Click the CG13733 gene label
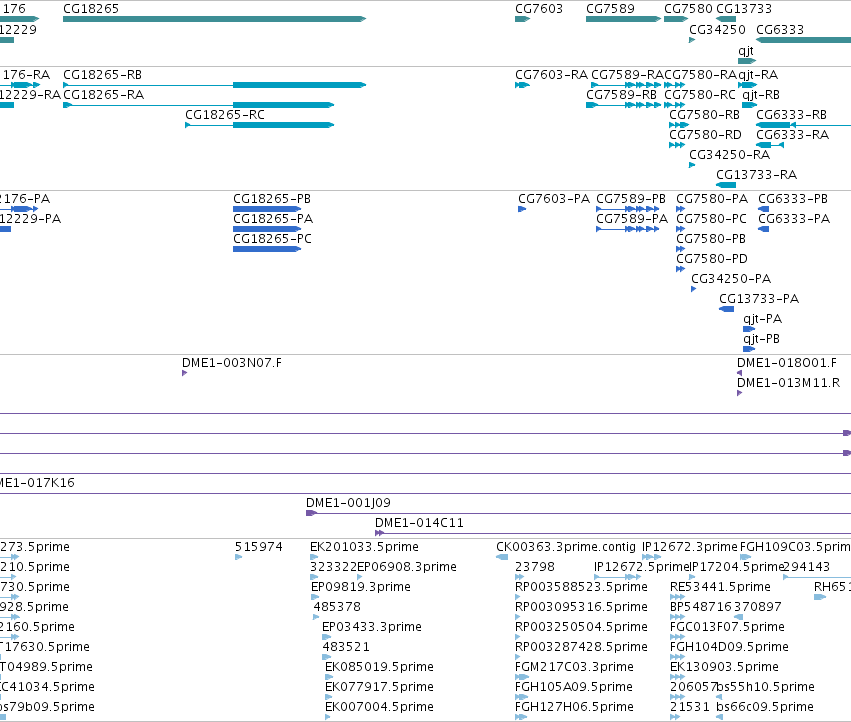Viewport: 851px width, 722px height. [744, 9]
